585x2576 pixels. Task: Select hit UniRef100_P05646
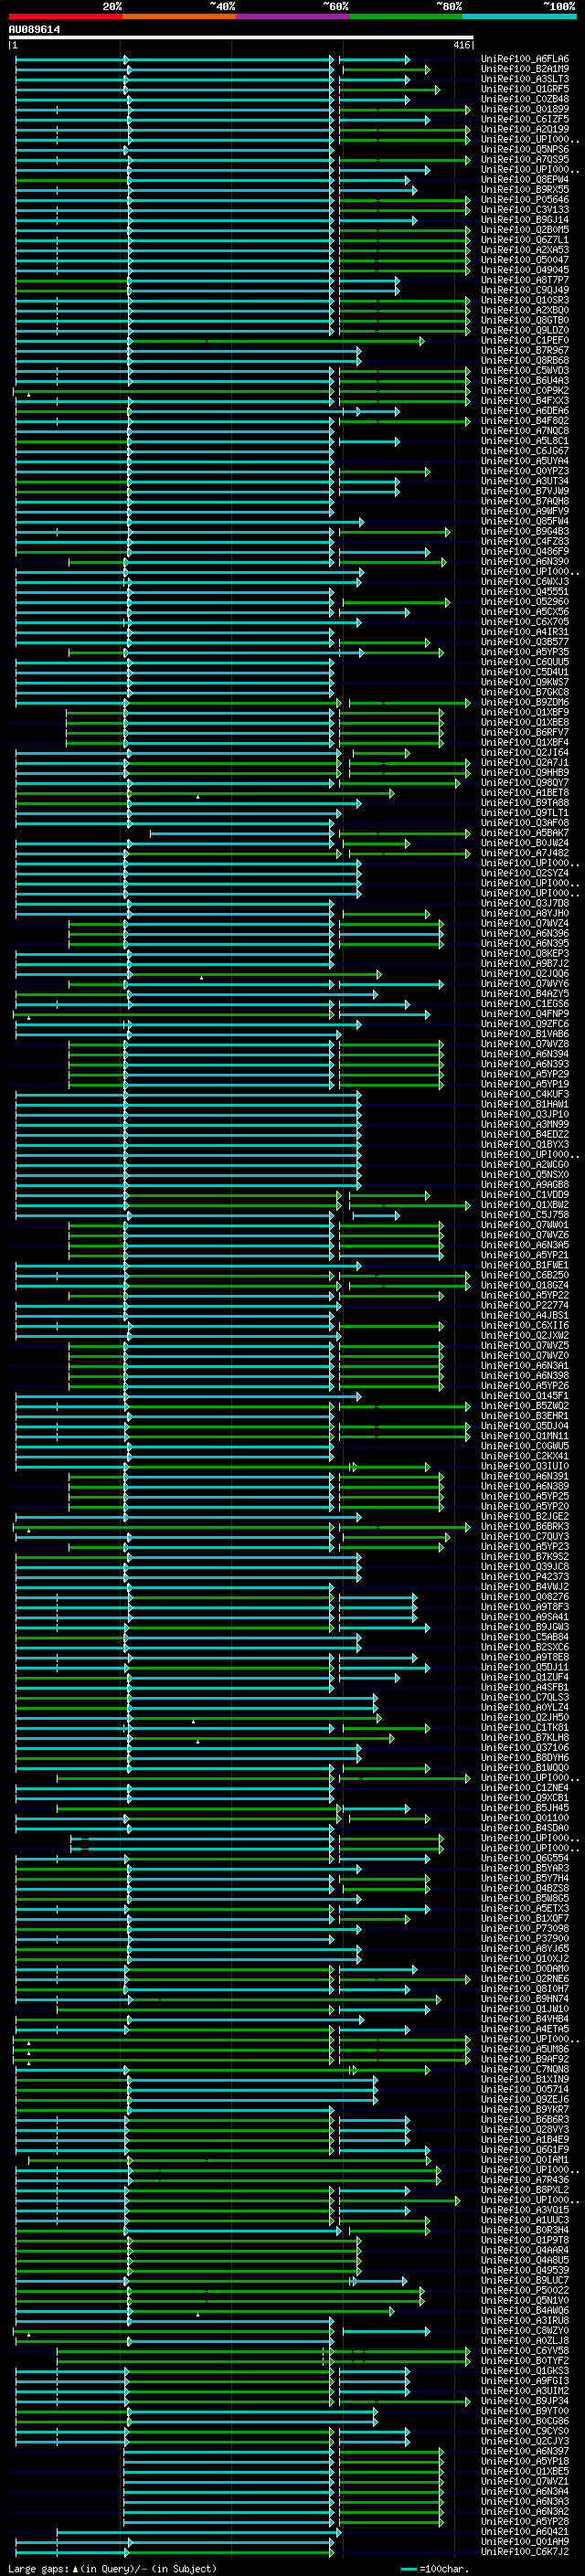(x=525, y=200)
